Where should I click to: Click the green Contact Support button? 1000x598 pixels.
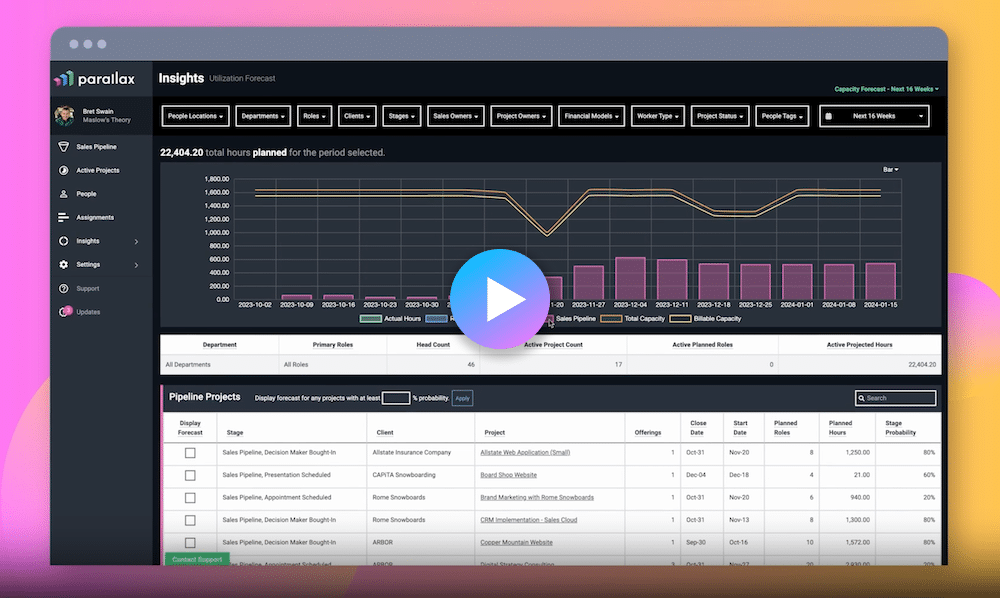pos(197,559)
